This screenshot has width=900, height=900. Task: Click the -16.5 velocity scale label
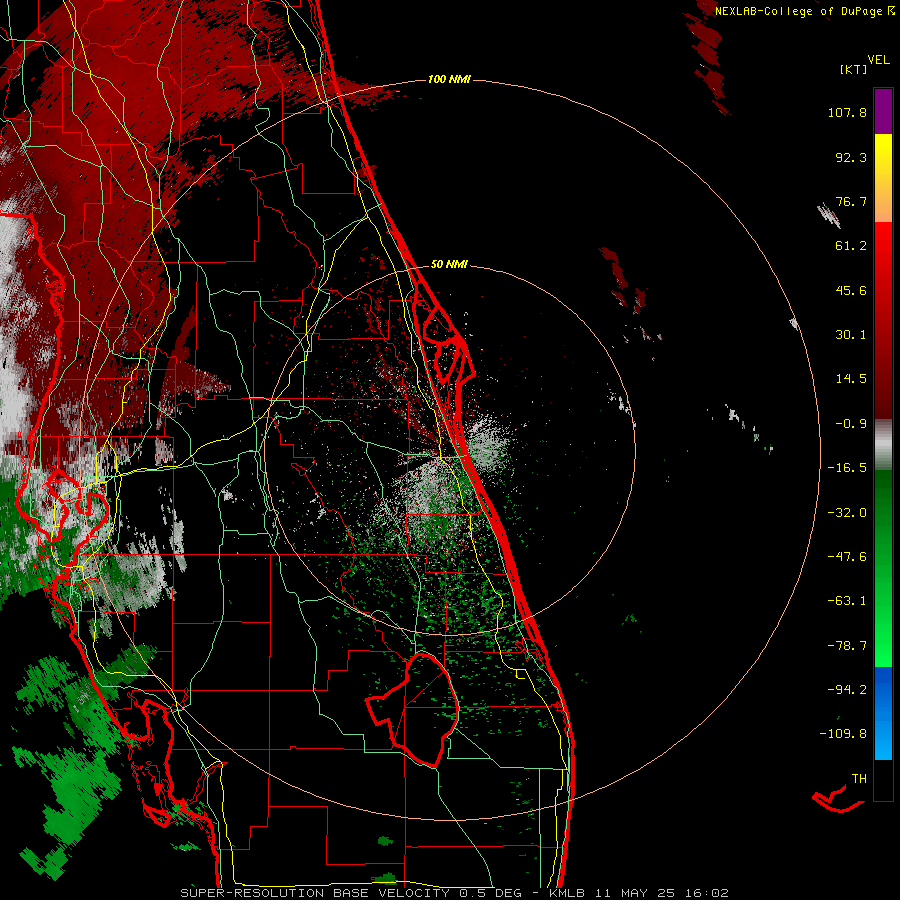(x=847, y=468)
